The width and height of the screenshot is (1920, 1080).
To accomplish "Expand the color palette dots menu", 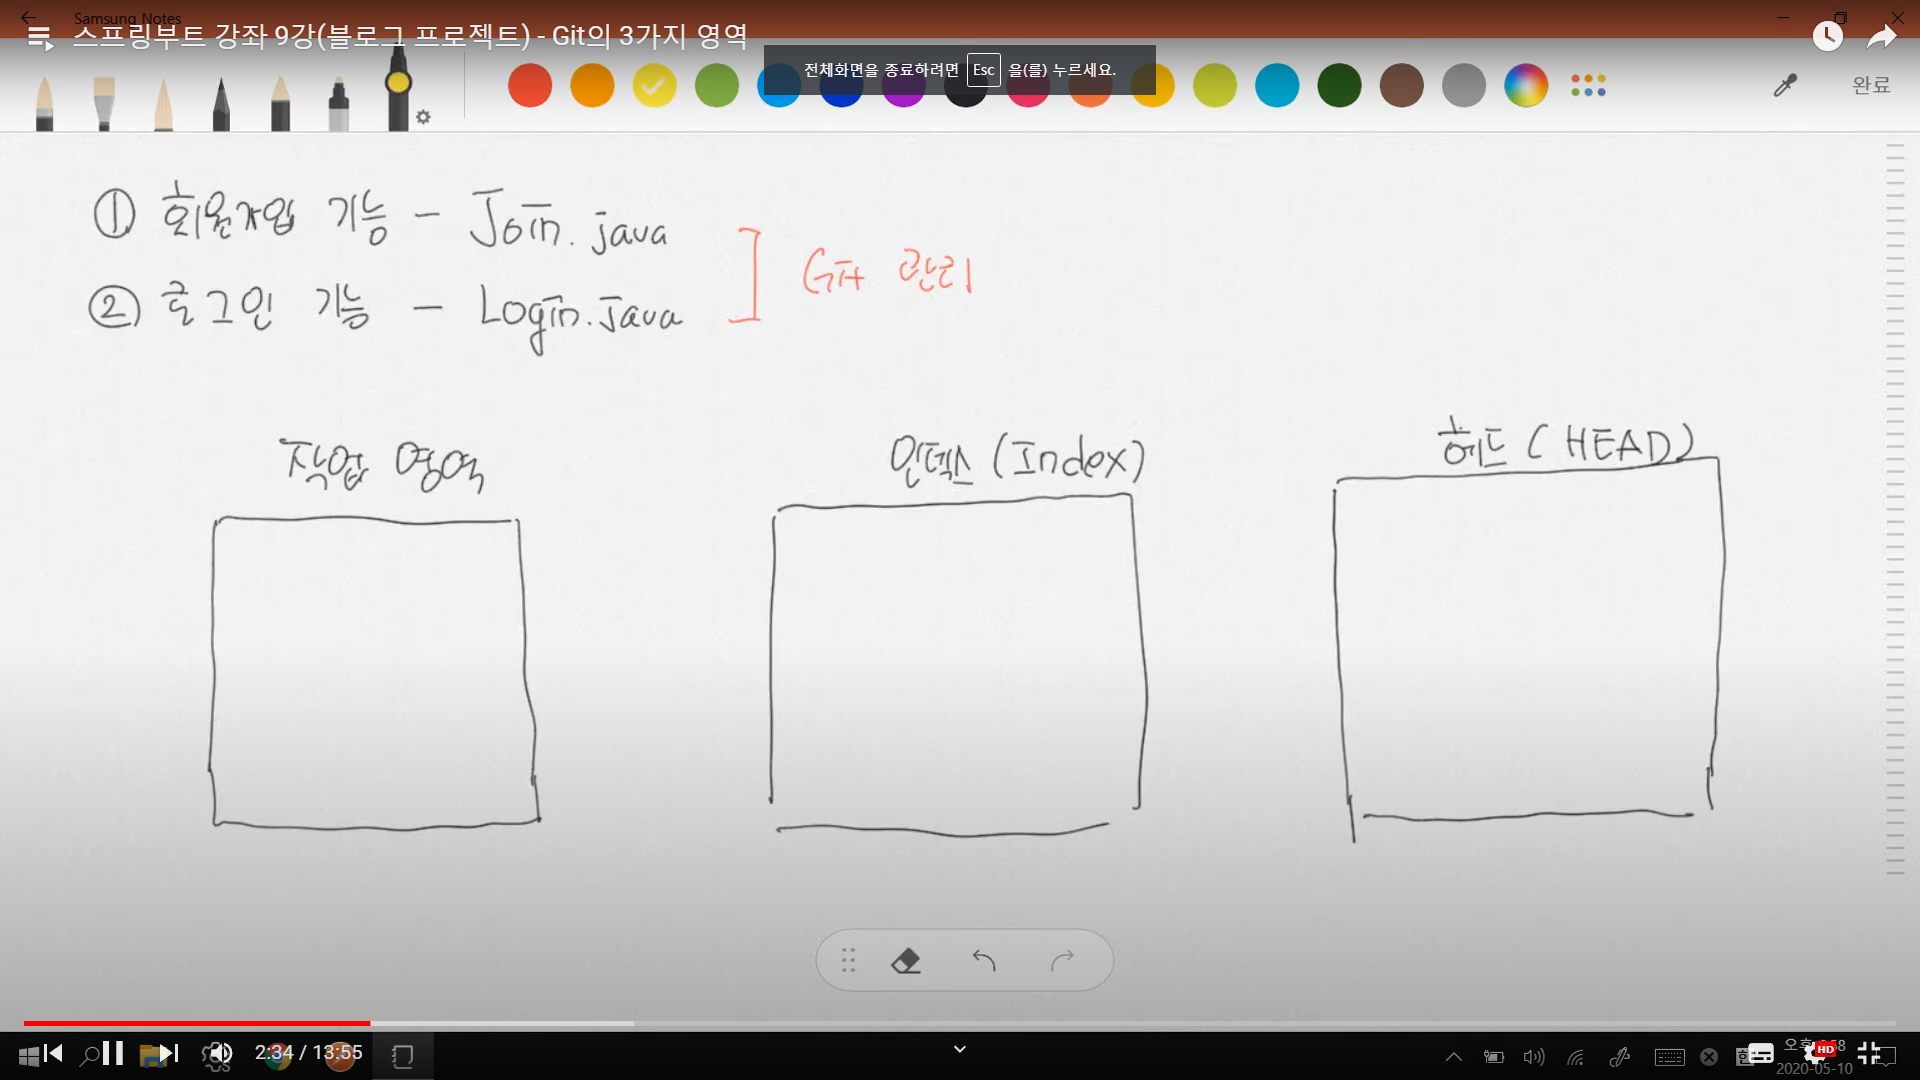I will [x=1588, y=86].
